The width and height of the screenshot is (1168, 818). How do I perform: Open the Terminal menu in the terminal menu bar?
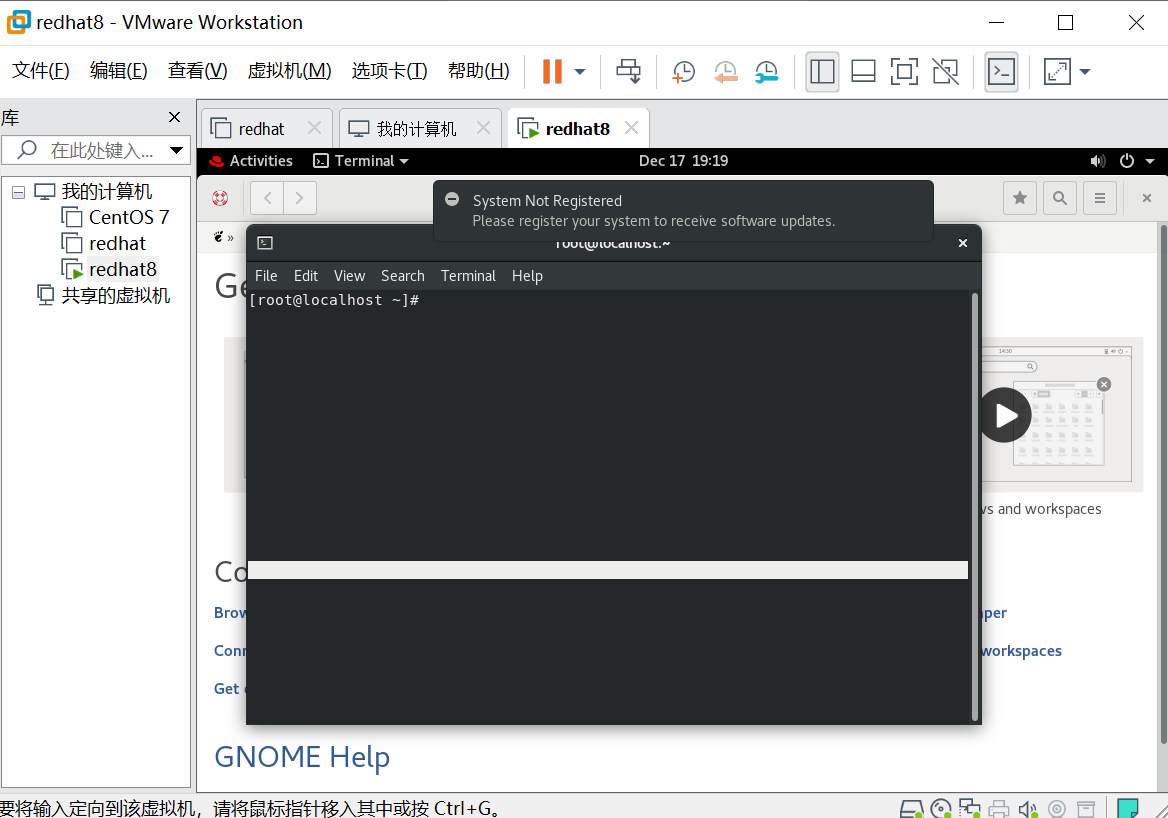pyautogui.click(x=468, y=276)
